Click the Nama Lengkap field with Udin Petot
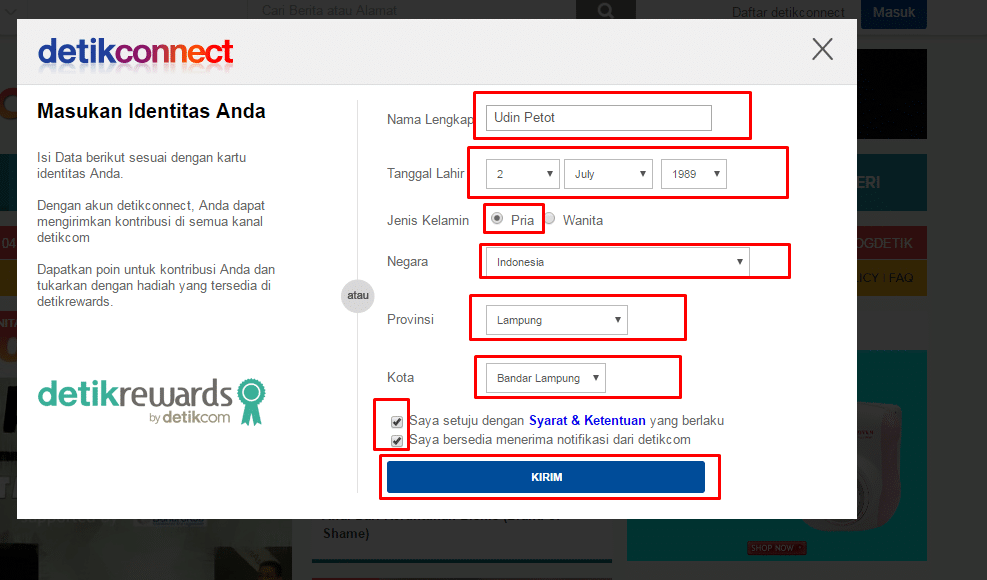Image resolution: width=987 pixels, height=580 pixels. pyautogui.click(x=599, y=118)
